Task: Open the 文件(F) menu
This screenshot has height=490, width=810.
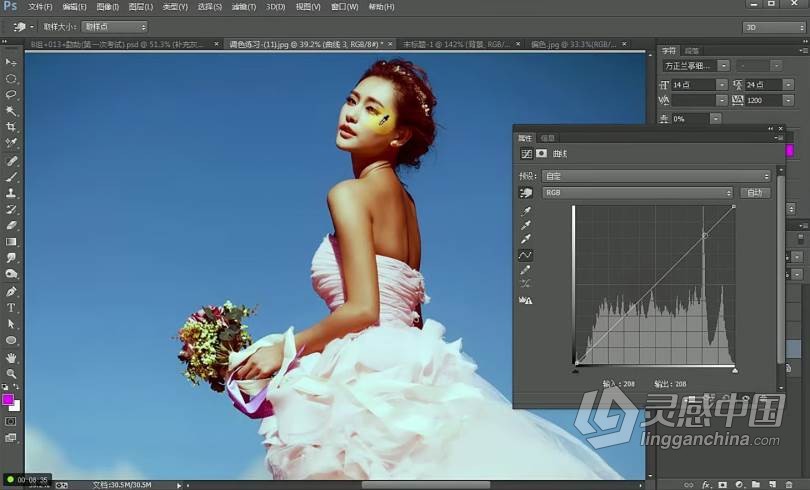Action: coord(40,7)
